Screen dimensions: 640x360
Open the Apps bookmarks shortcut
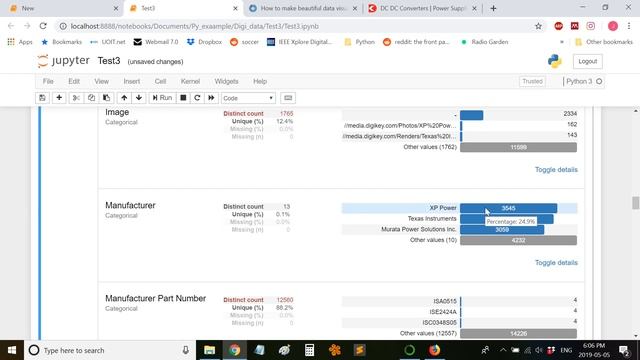20,42
